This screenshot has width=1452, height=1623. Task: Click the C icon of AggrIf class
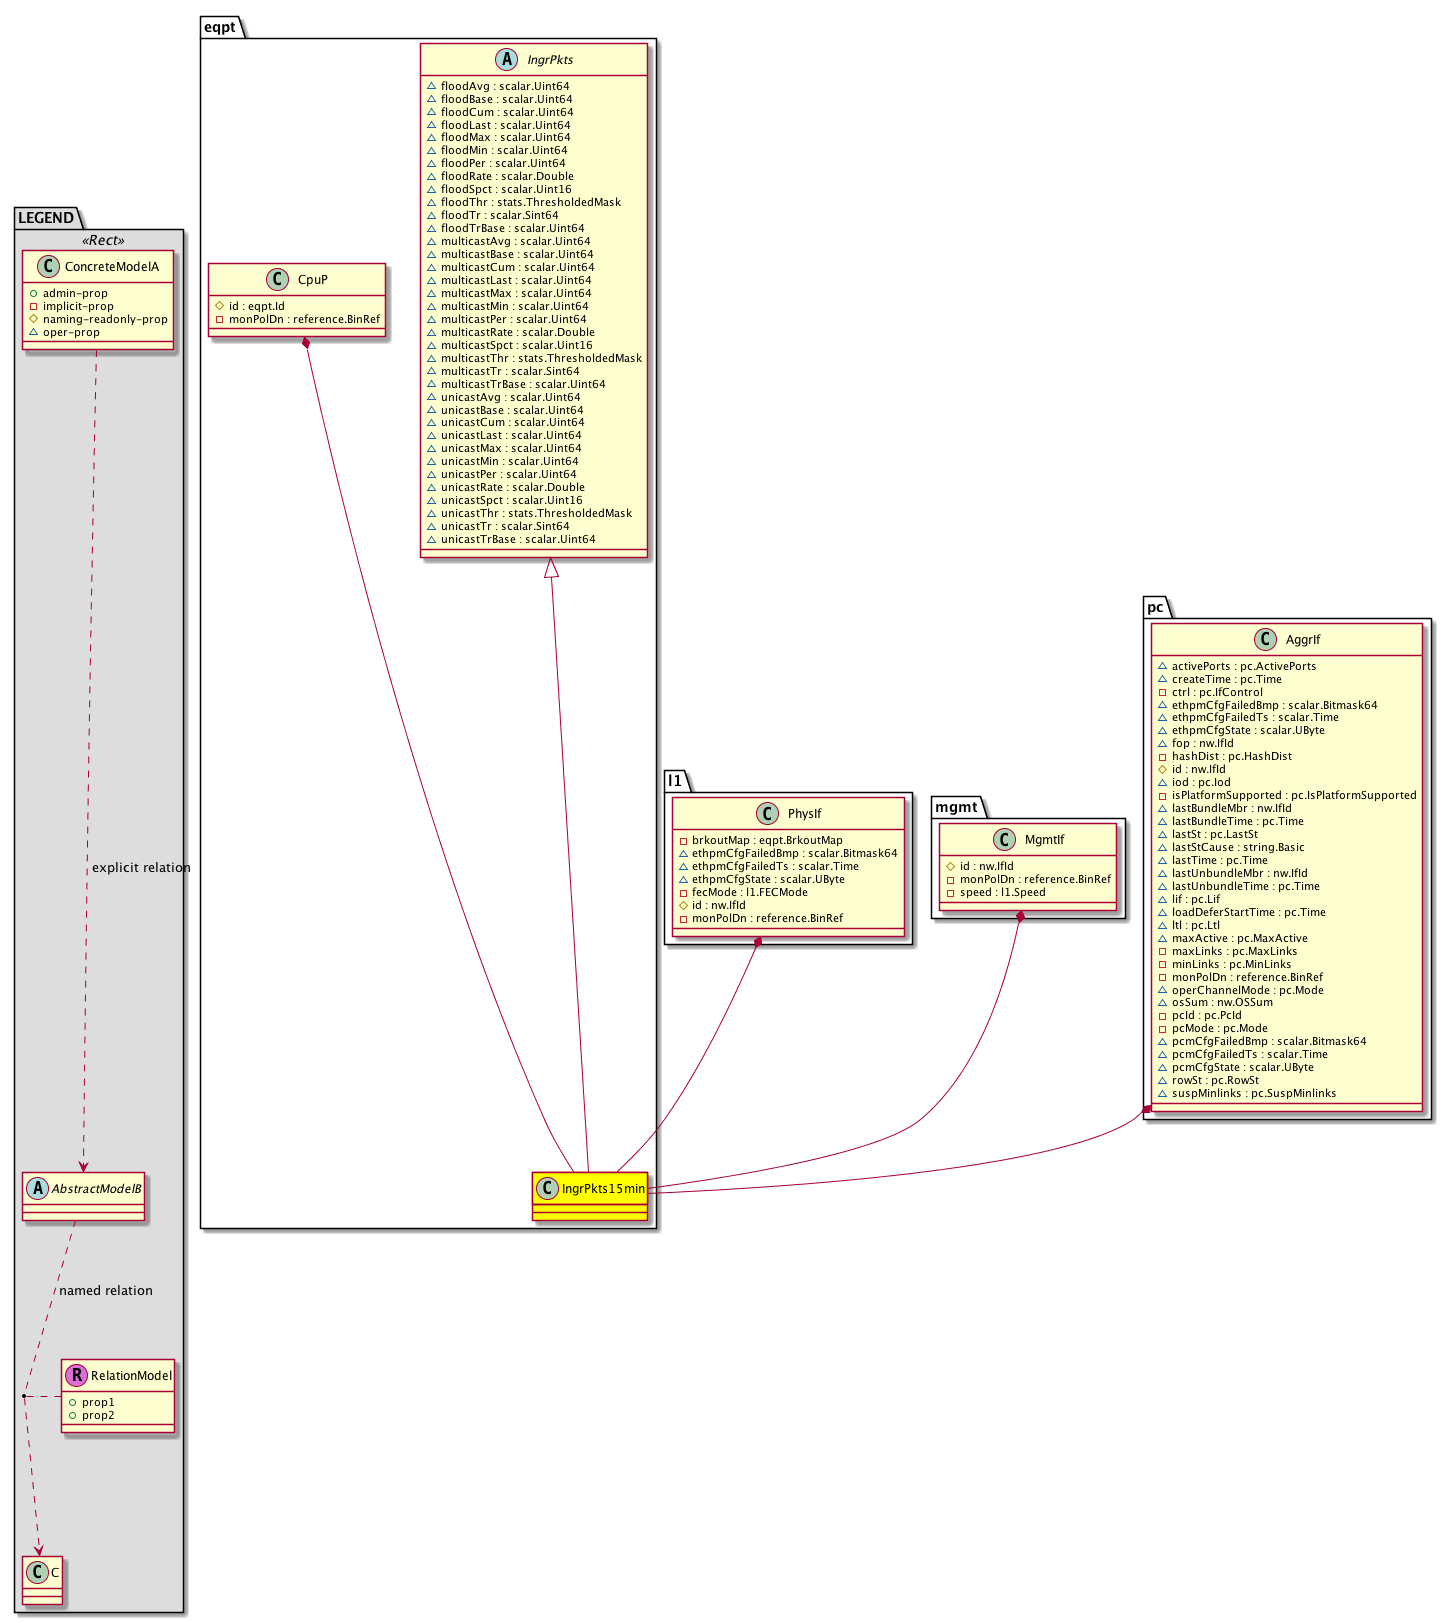point(1266,640)
